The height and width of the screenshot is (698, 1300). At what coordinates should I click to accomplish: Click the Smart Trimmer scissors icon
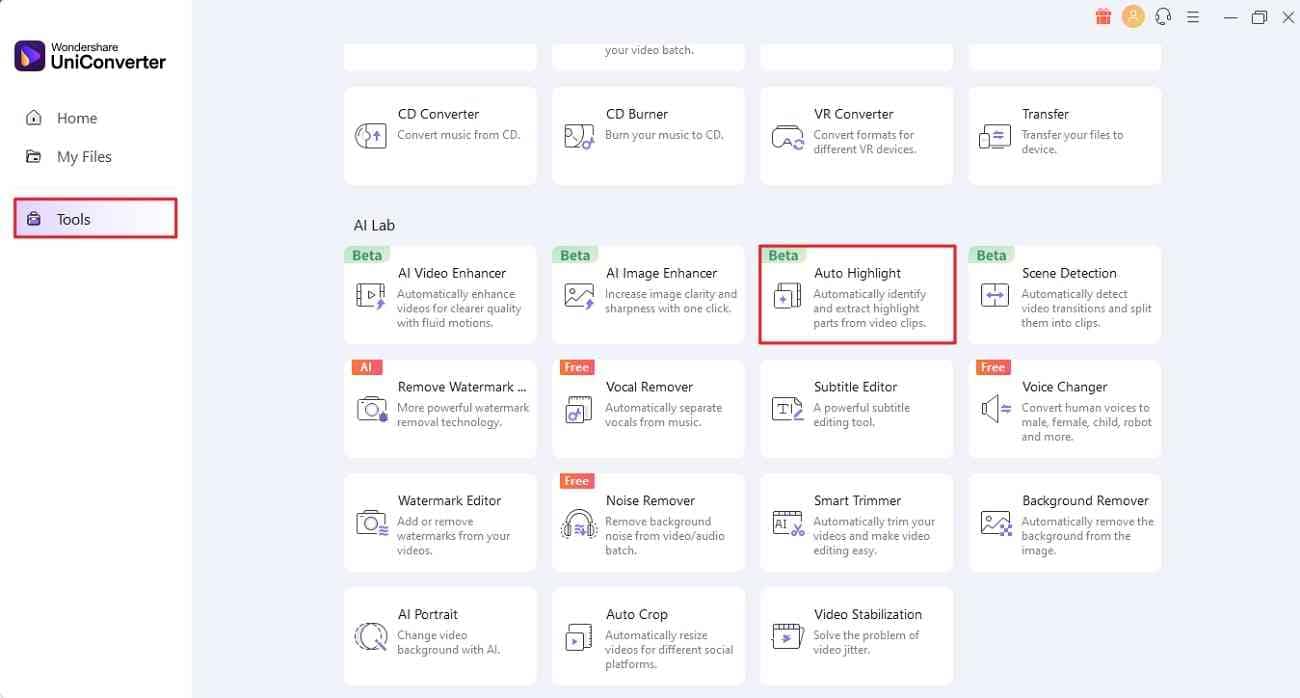(x=787, y=522)
